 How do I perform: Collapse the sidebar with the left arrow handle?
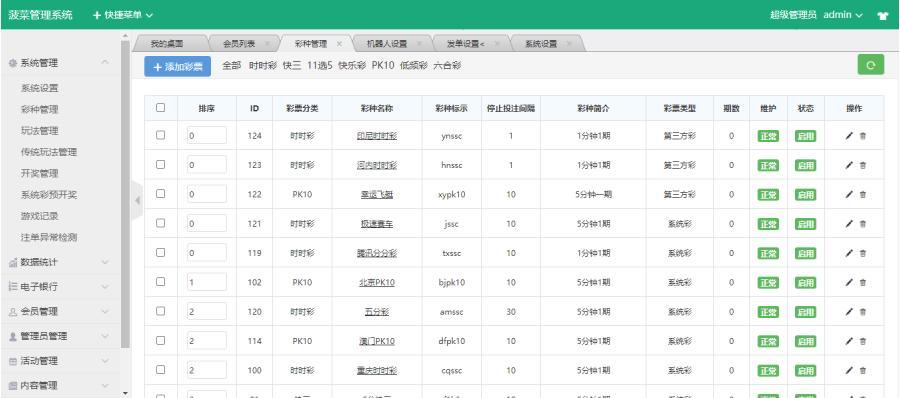(x=137, y=200)
